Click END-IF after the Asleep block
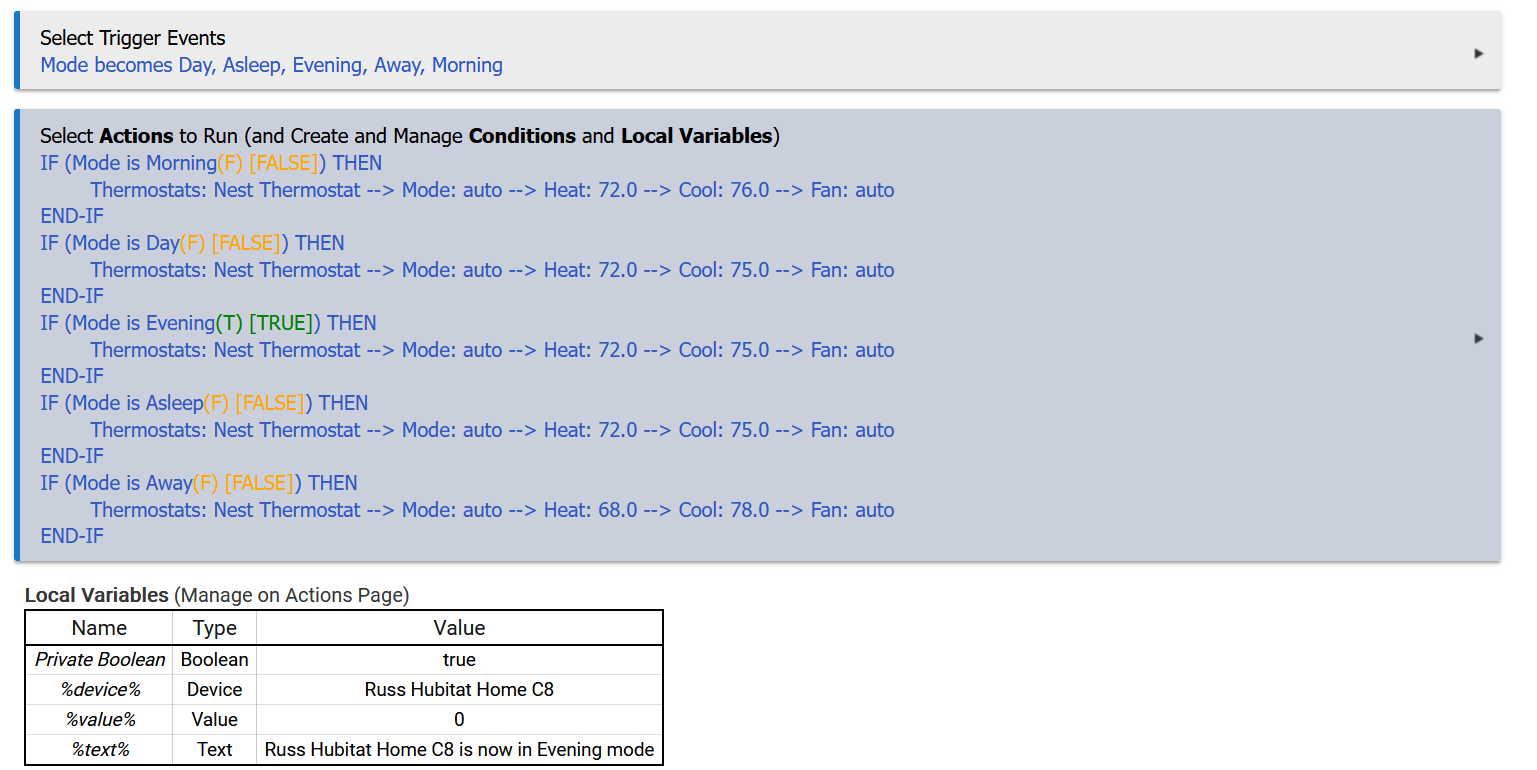The width and height of the screenshot is (1537, 770). 72,456
